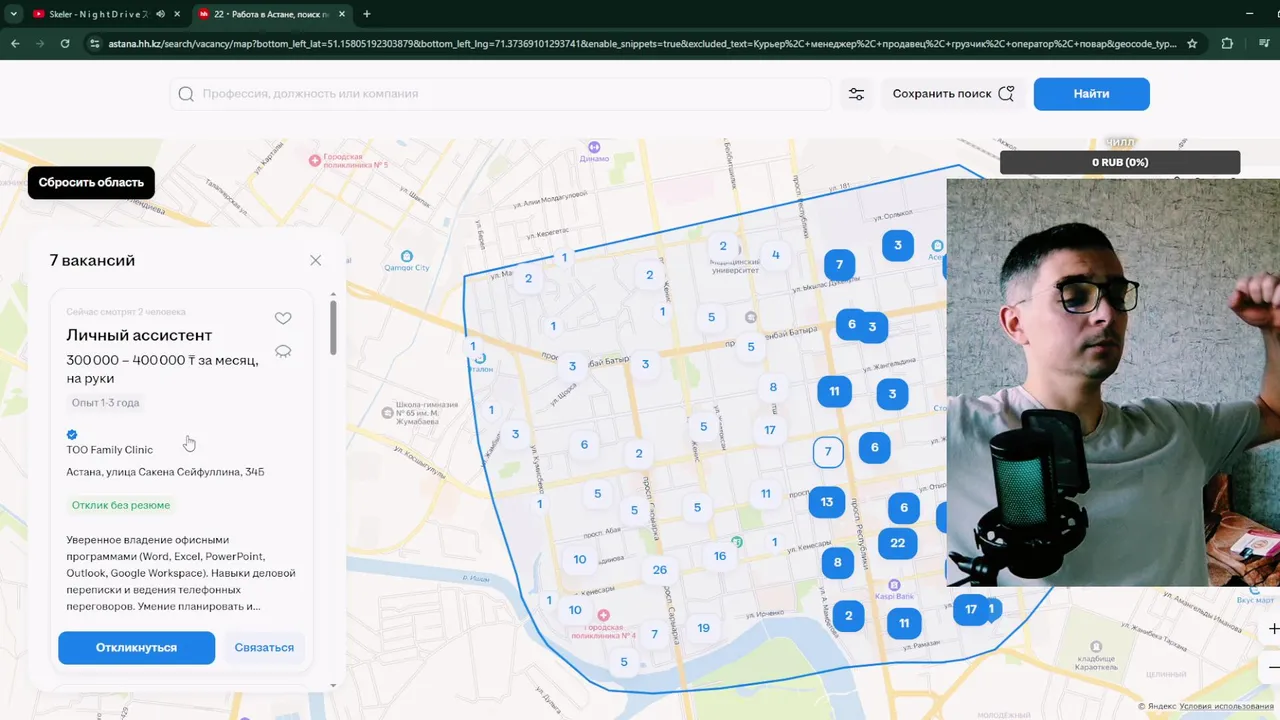
Task: Open a new browser tab
Action: [366, 14]
